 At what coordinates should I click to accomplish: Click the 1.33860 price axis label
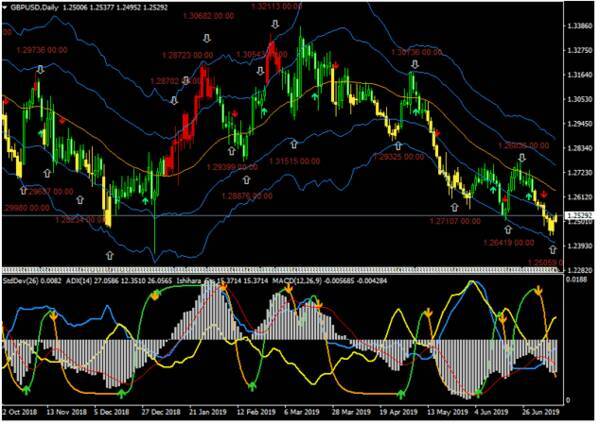(580, 26)
